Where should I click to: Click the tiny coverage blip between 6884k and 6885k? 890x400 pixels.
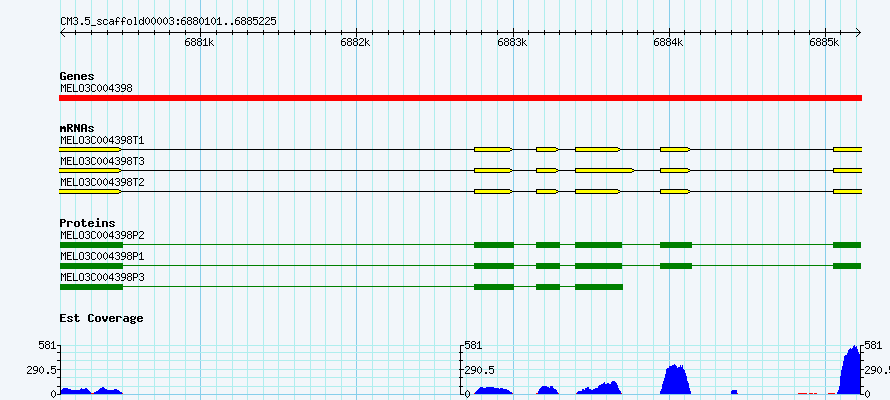click(x=734, y=392)
